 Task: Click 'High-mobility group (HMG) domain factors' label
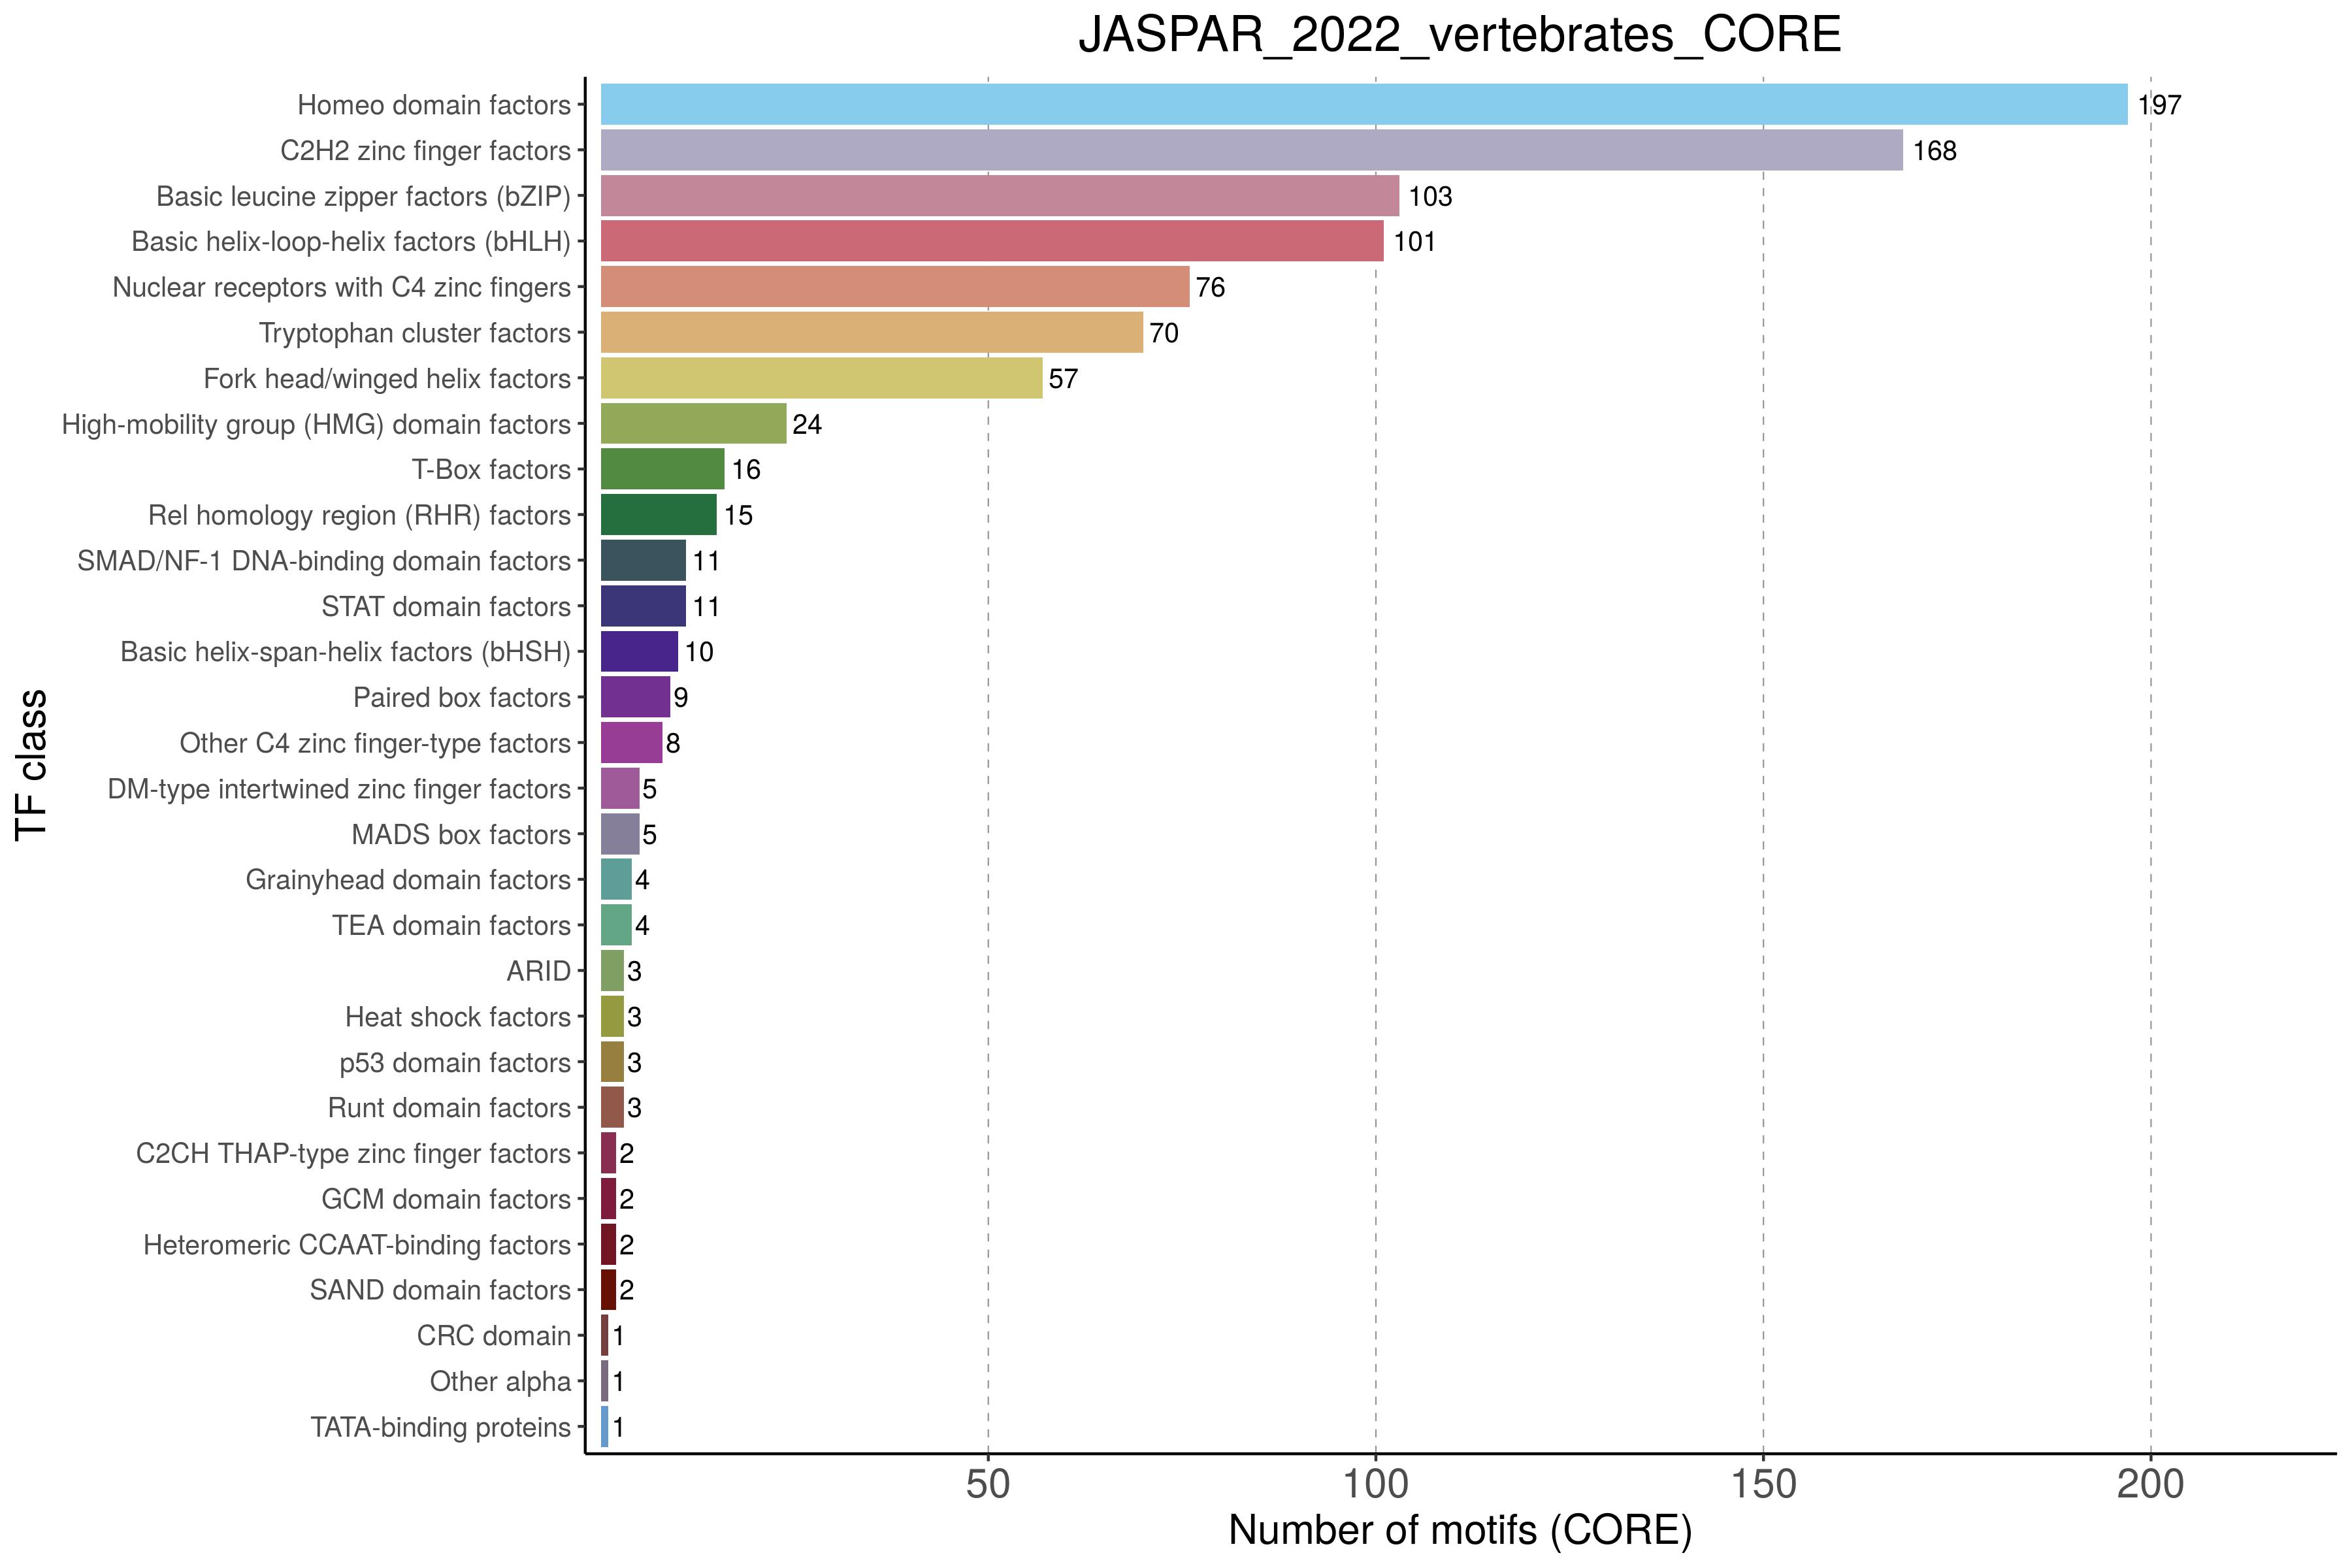click(316, 425)
